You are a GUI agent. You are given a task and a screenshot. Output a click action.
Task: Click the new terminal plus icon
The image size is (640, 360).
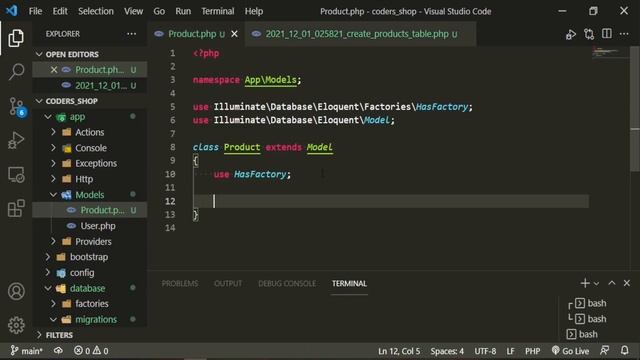point(584,283)
